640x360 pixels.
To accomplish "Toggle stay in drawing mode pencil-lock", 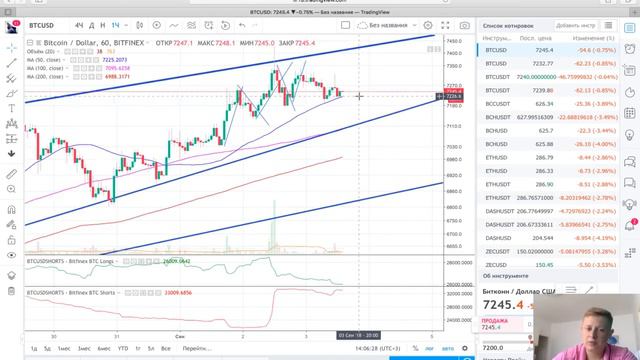I will click(x=11, y=224).
